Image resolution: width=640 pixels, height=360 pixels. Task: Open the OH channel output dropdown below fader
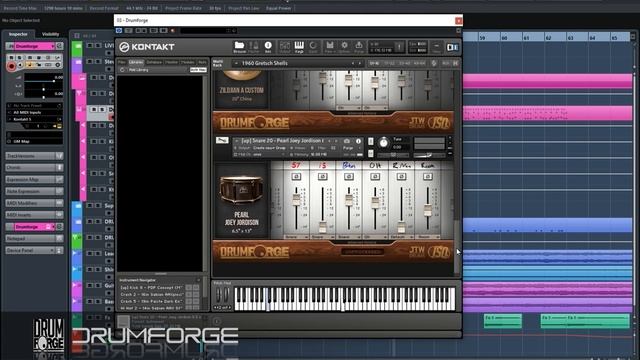pyautogui.click(x=375, y=237)
